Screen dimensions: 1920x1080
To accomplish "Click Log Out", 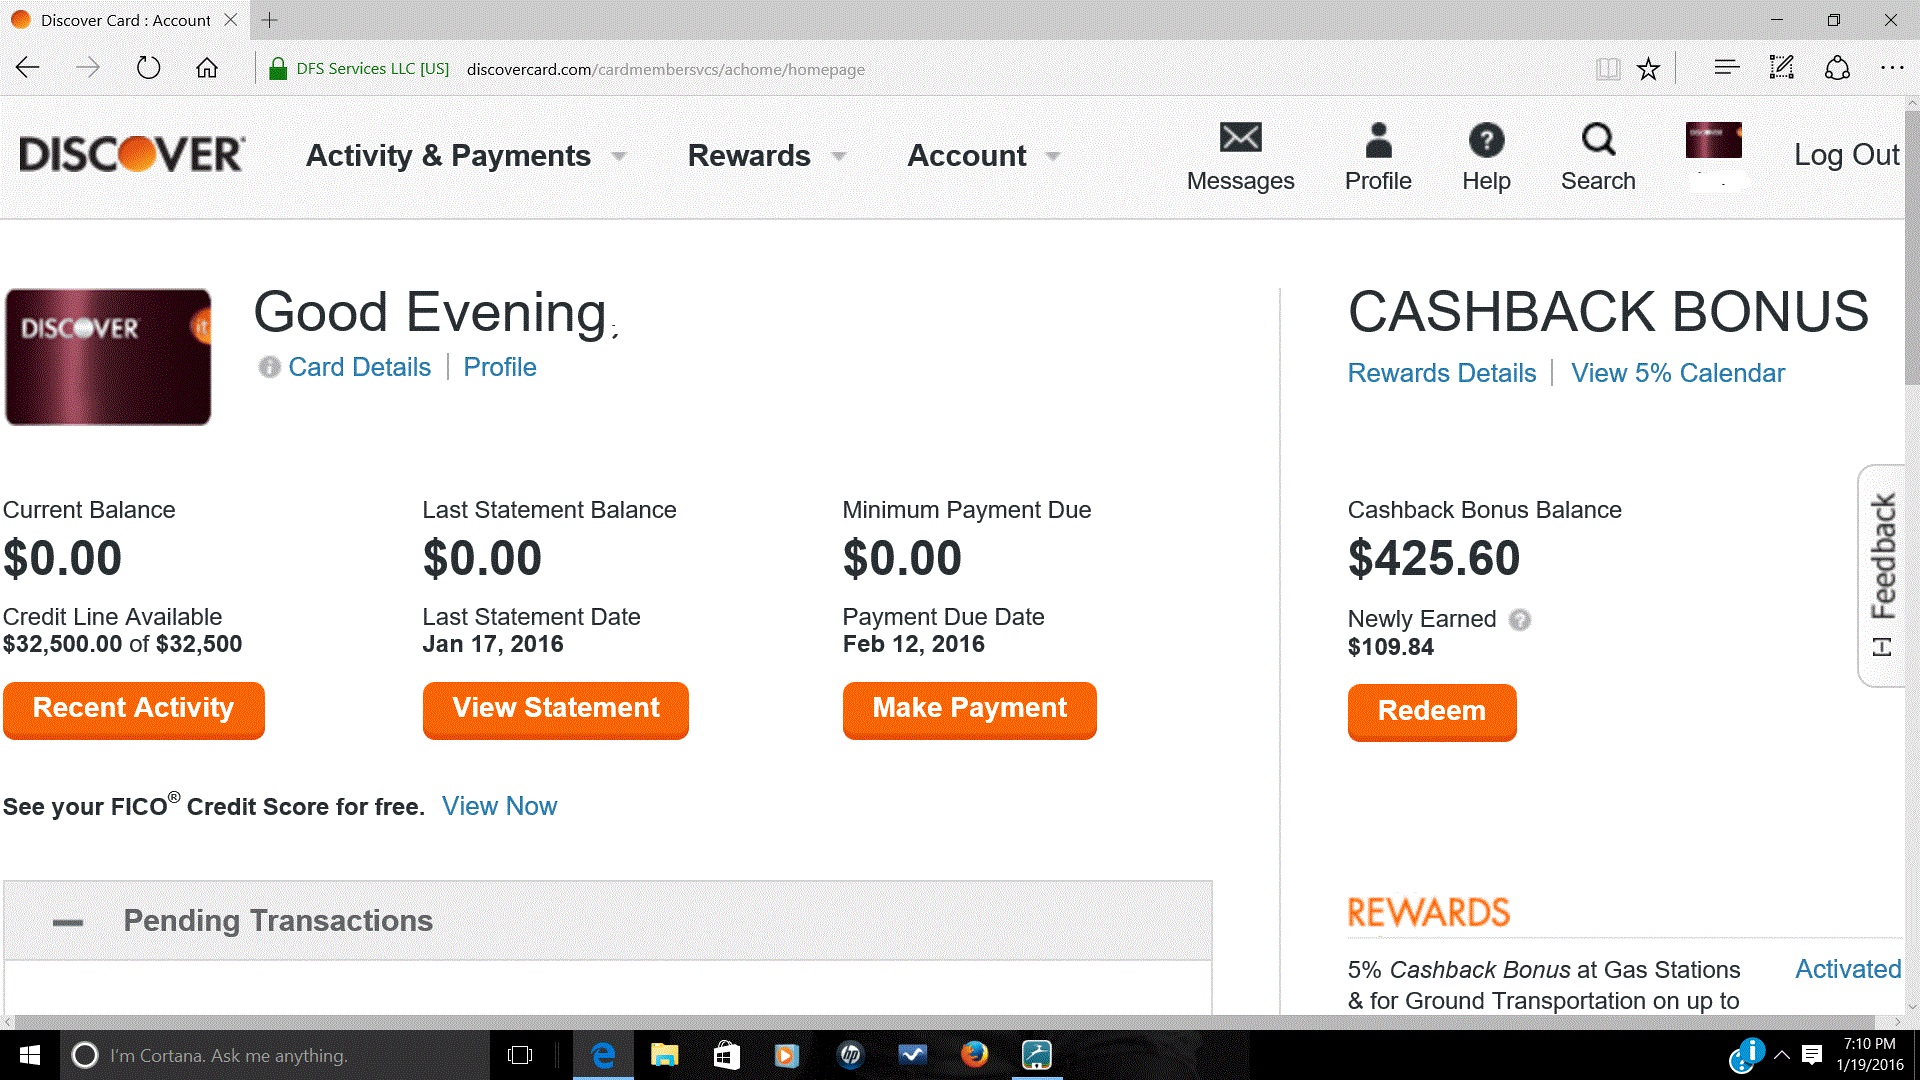I will point(1846,155).
